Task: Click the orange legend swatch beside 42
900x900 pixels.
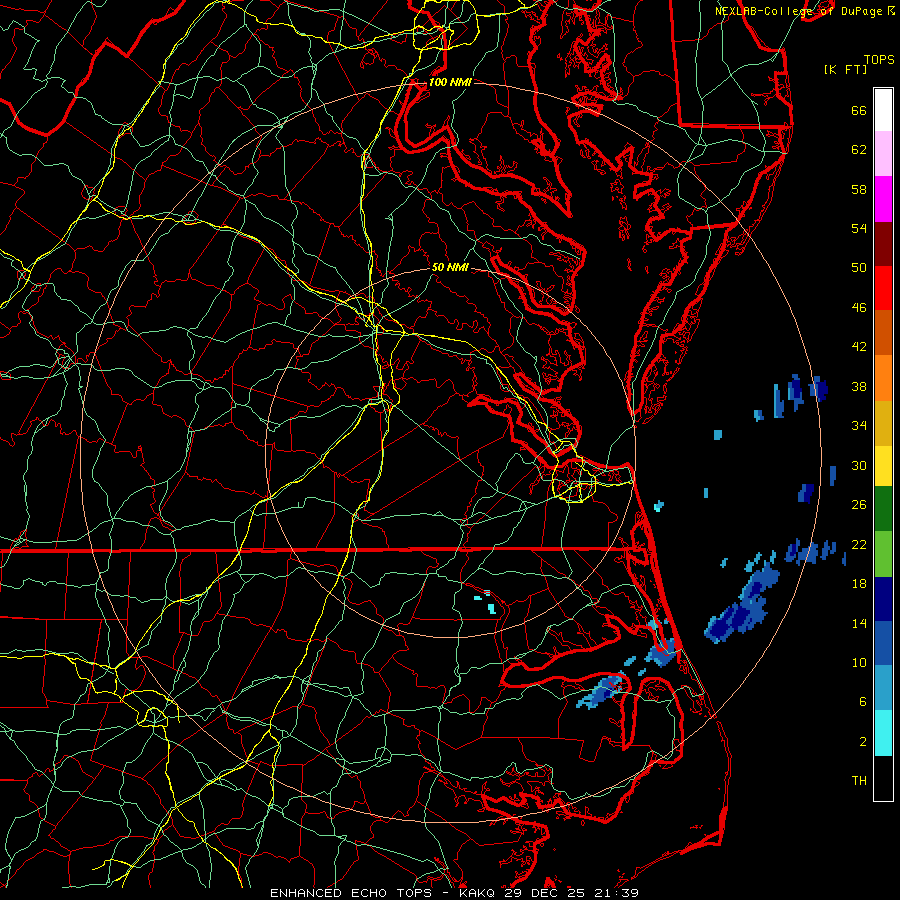Action: click(883, 378)
